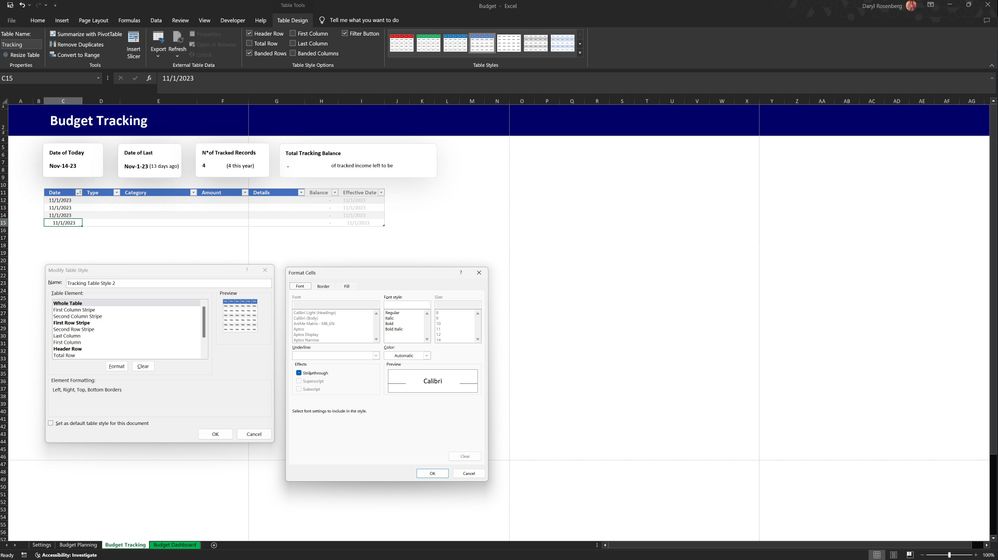998x560 pixels.
Task: Click the Insert Slicer icon
Action: tap(134, 37)
